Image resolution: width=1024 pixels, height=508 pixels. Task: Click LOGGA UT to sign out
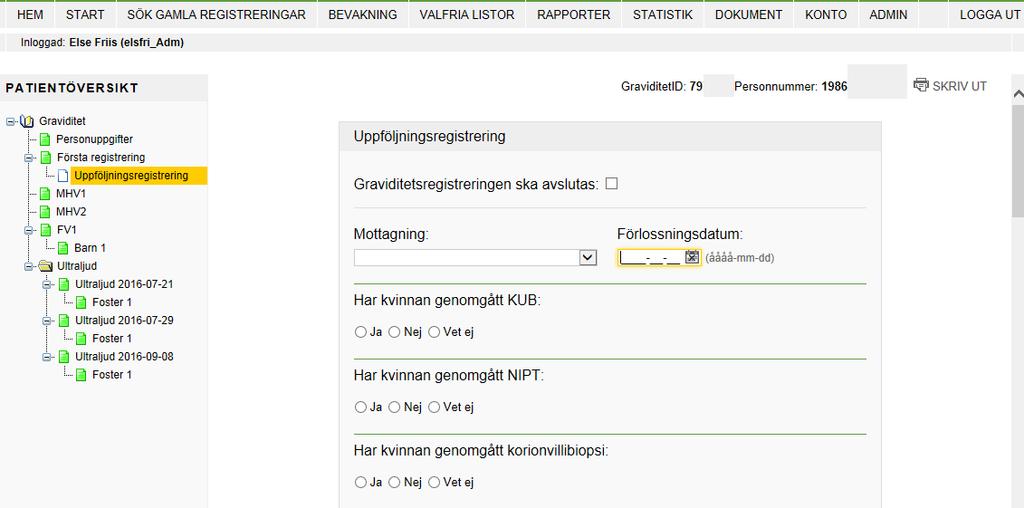989,14
